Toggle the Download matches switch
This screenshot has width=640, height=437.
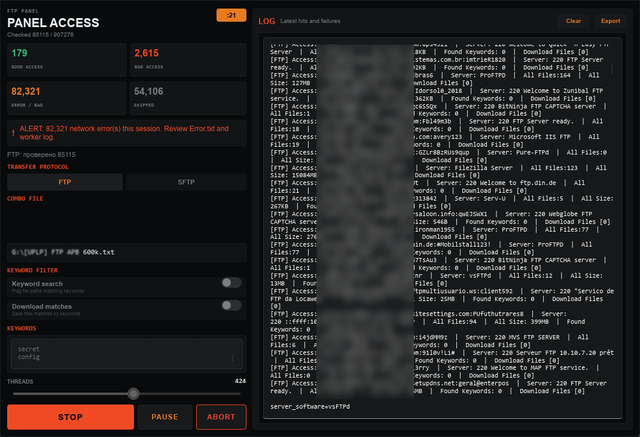click(231, 305)
